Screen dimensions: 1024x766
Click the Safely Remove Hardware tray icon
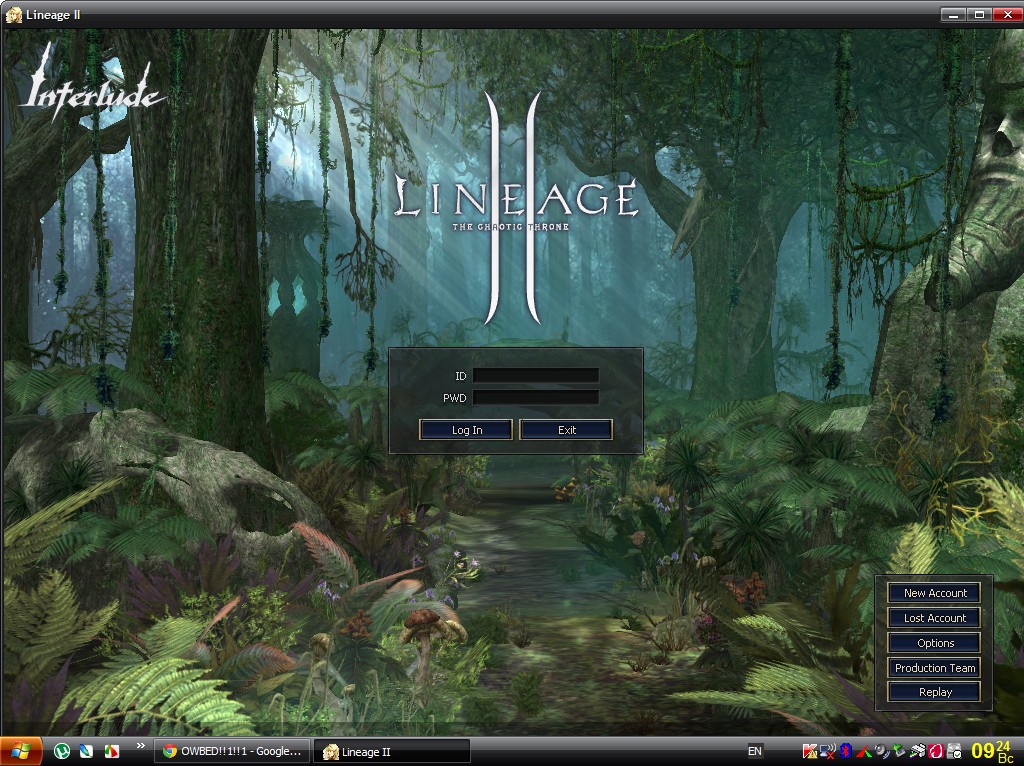point(899,751)
